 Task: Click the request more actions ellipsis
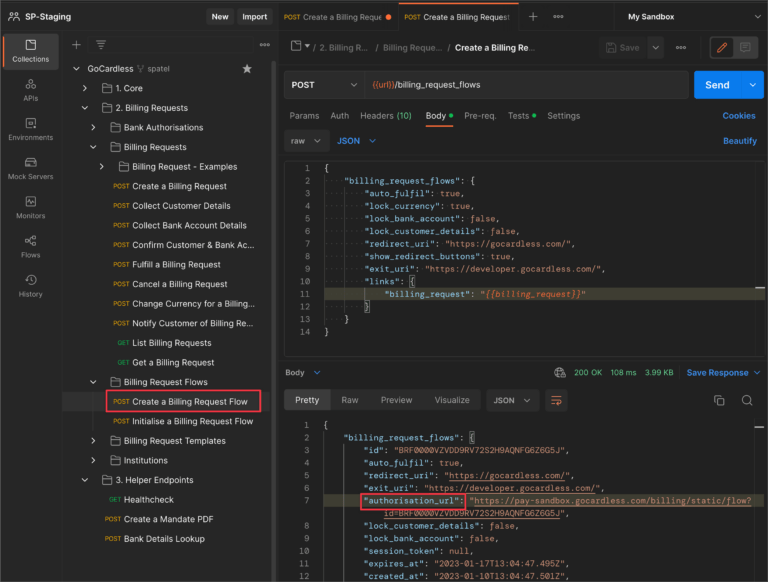[681, 48]
